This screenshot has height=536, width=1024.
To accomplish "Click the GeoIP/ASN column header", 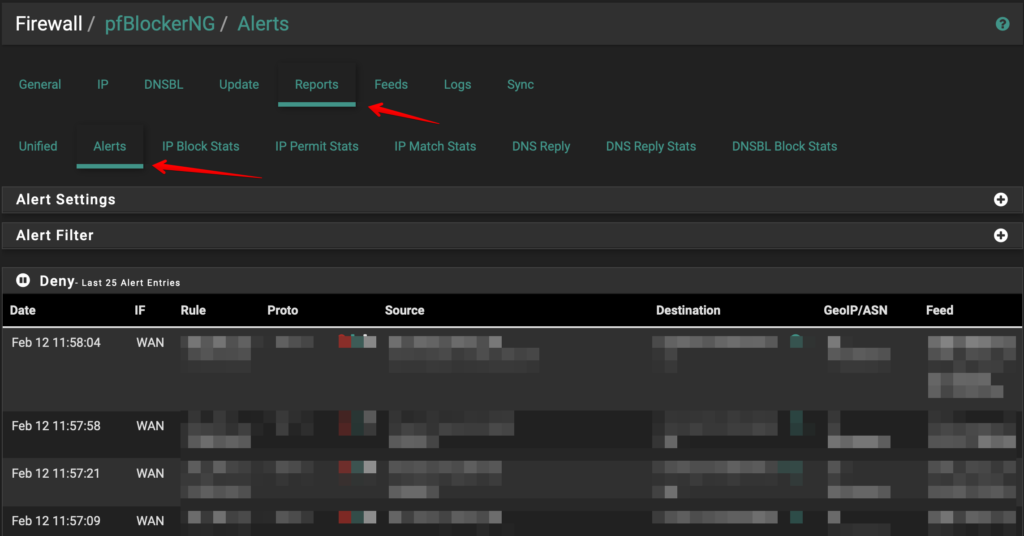I will (855, 311).
